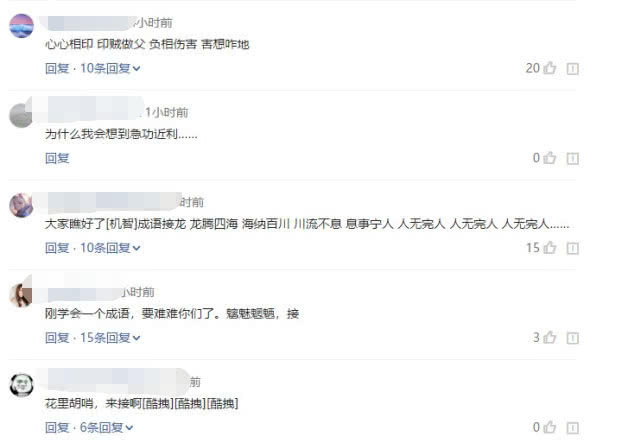
Task: Reply to the 心心相印 comment
Action: [x=57, y=69]
